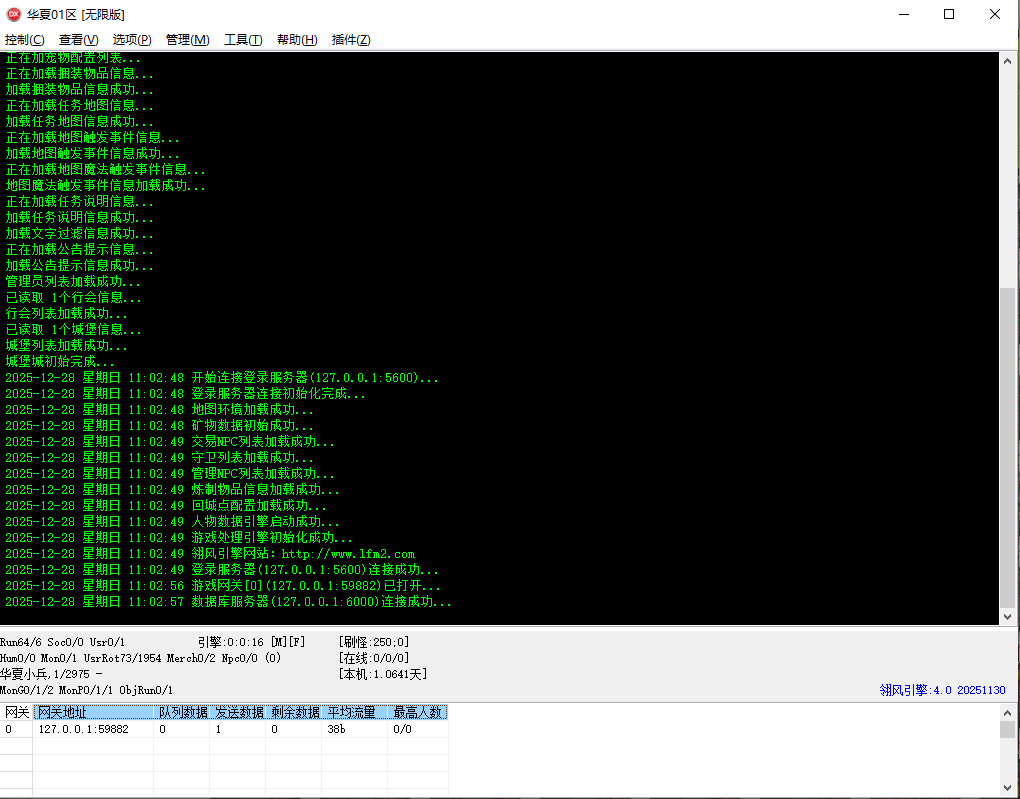Open the 控制(C) menu

[25, 40]
